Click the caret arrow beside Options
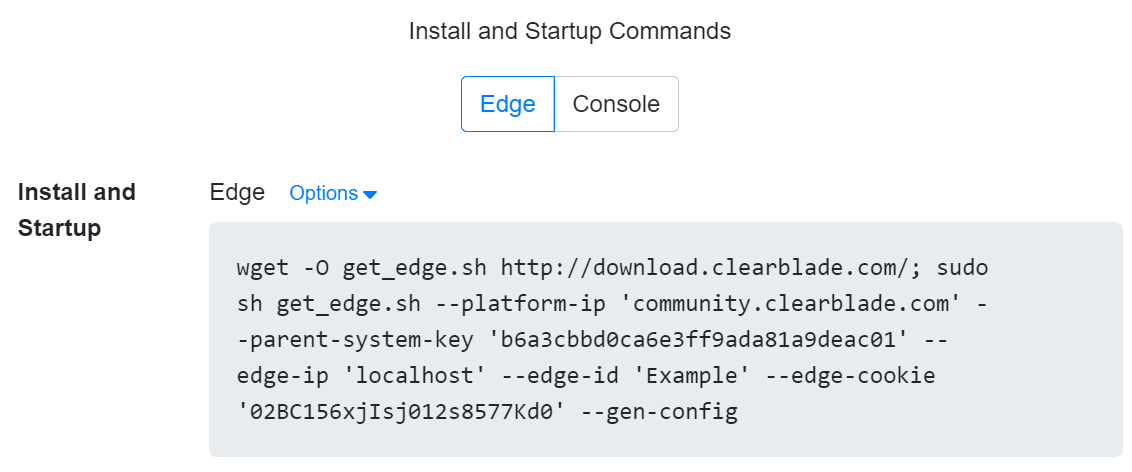Image resolution: width=1132 pixels, height=472 pixels. coord(370,195)
